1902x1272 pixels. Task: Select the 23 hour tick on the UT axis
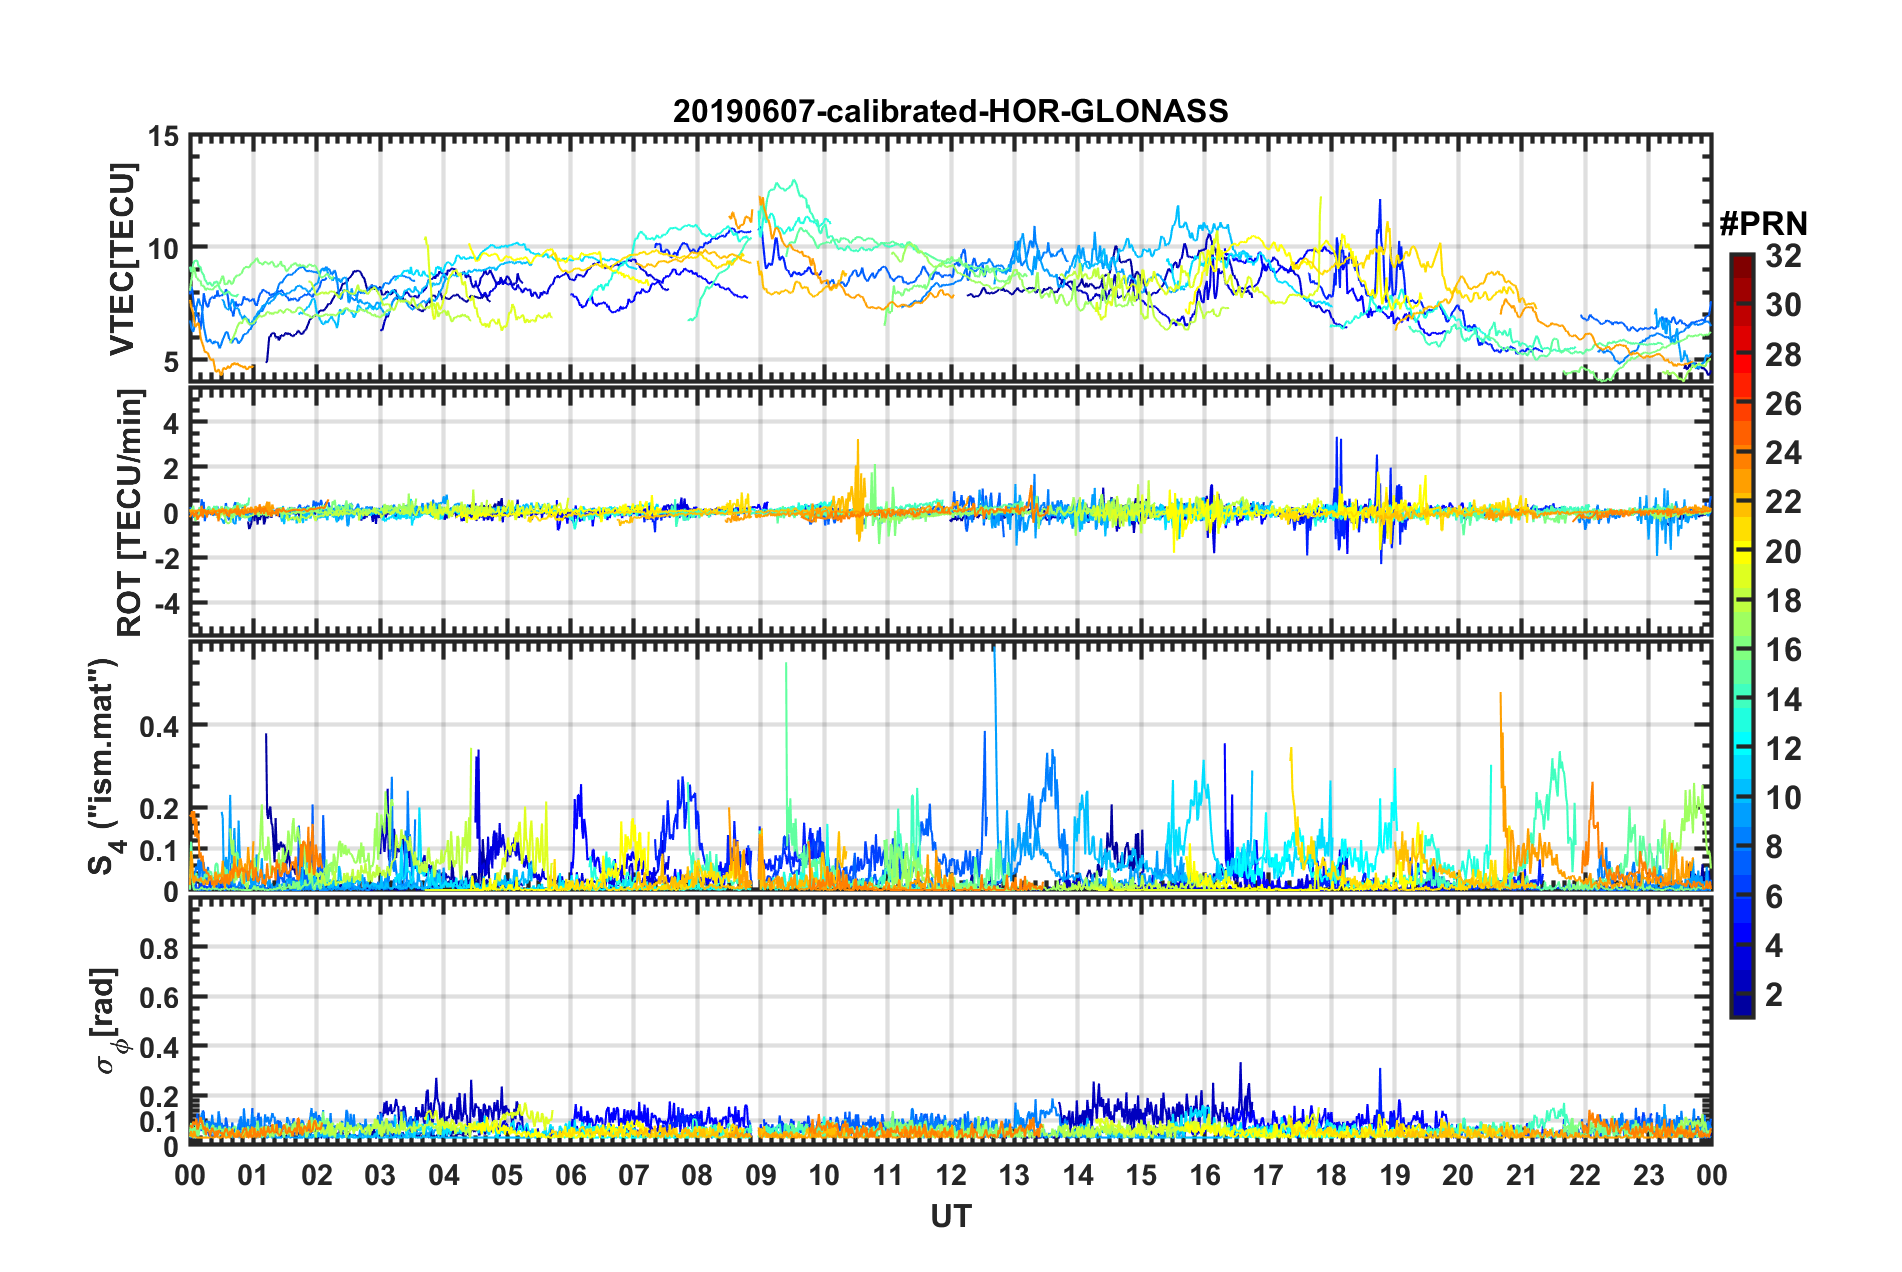pos(1648,1175)
